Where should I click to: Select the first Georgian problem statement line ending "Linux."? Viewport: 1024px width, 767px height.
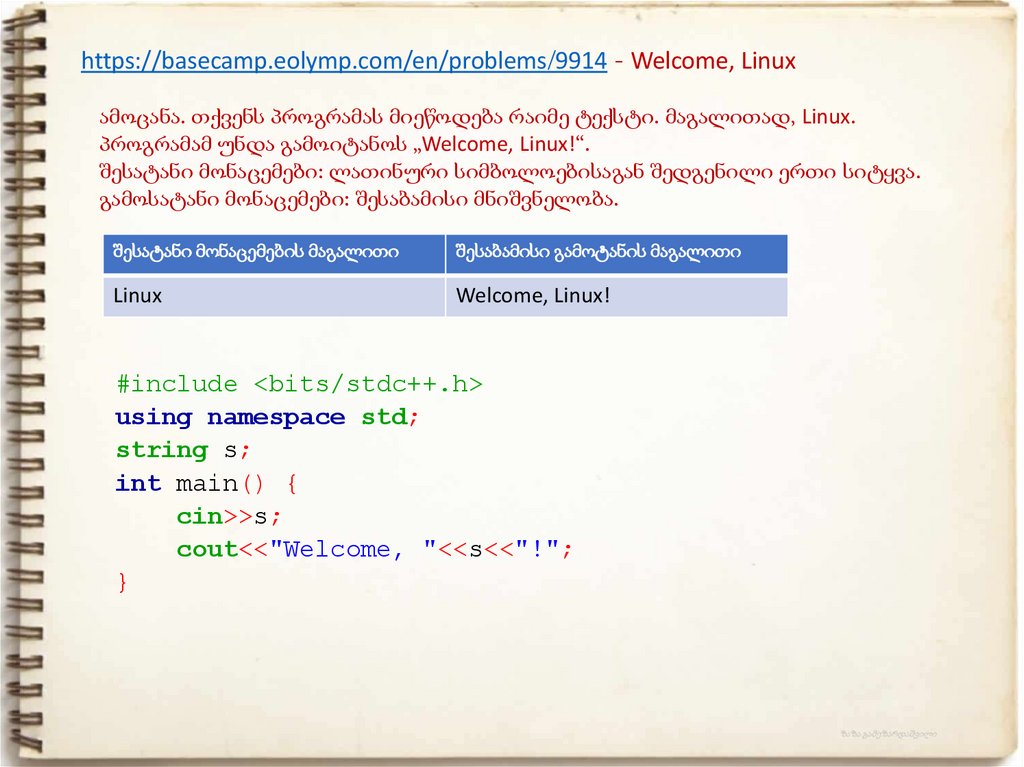pos(477,118)
